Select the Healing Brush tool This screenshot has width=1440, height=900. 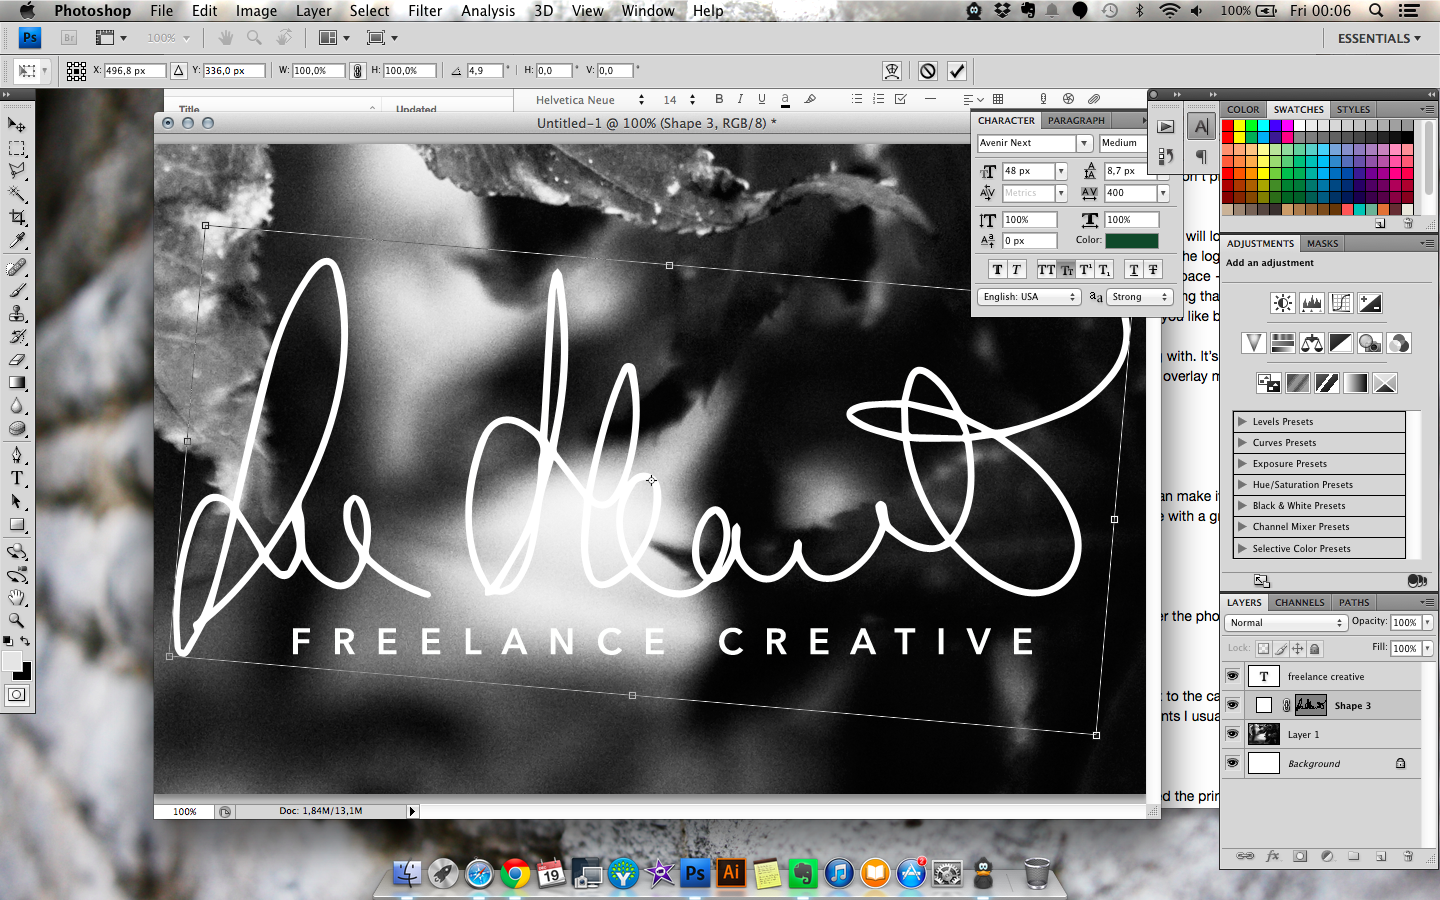pos(17,268)
